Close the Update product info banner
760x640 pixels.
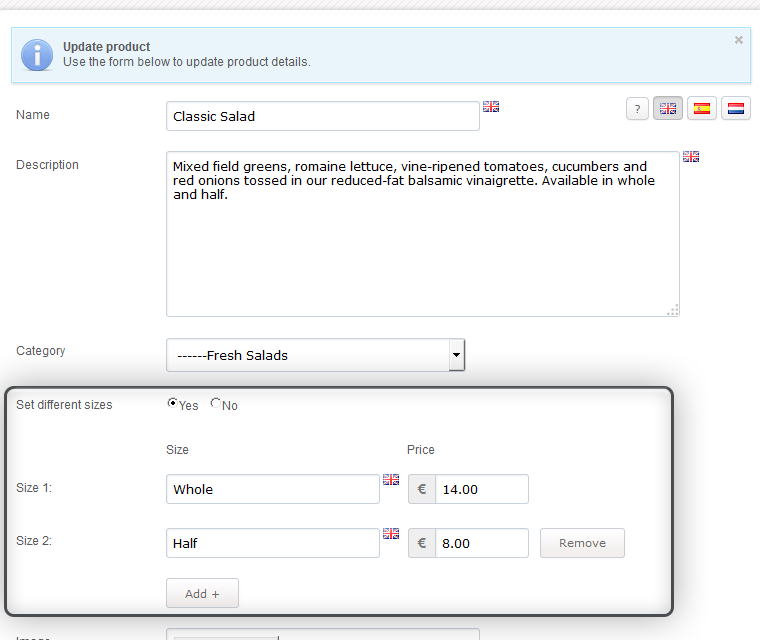[x=739, y=40]
